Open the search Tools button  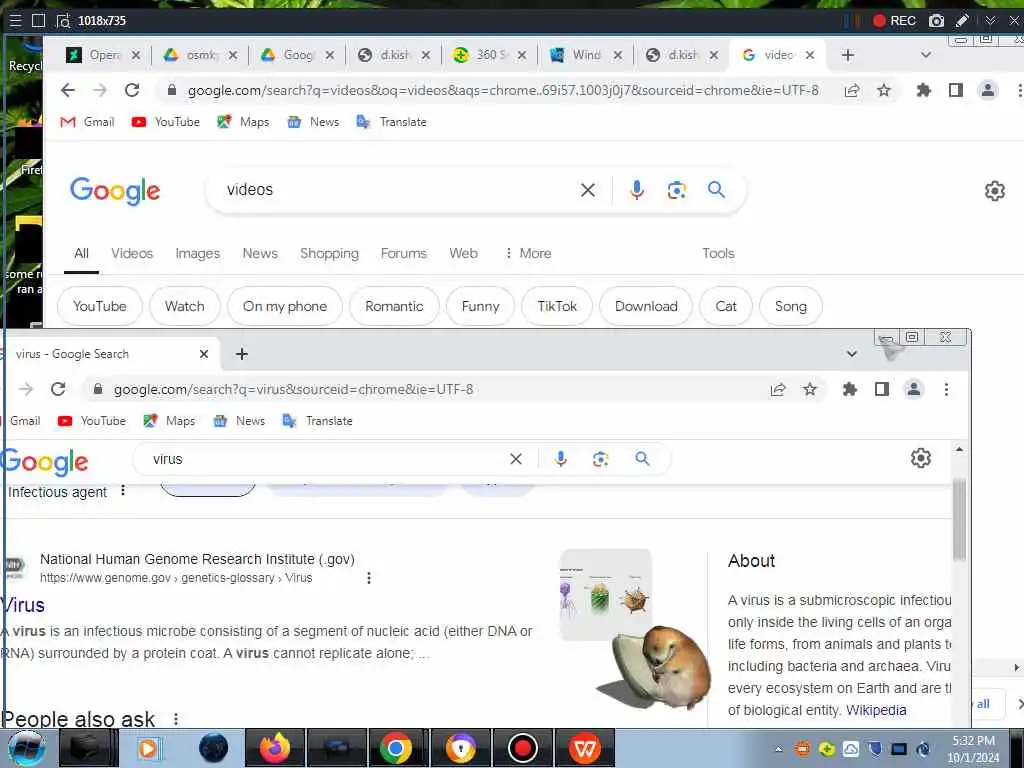(x=718, y=253)
